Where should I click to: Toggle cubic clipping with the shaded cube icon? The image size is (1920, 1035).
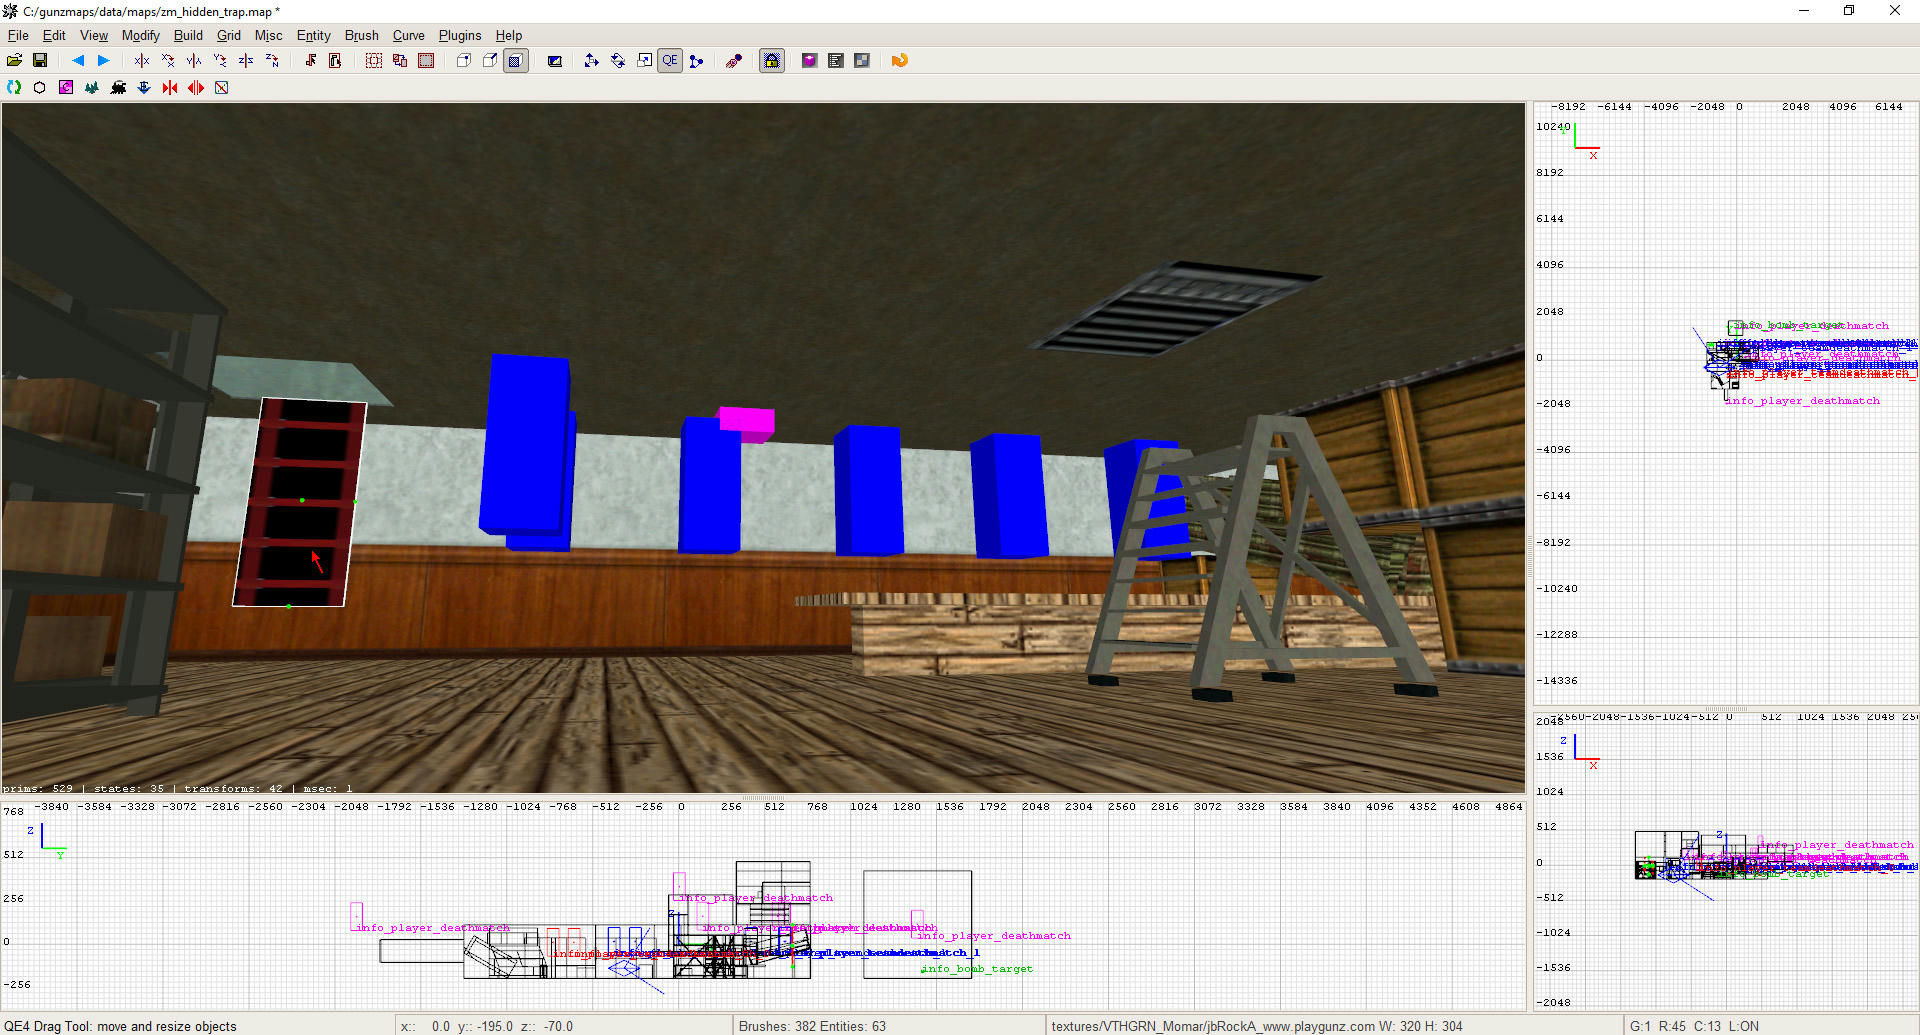pyautogui.click(x=516, y=60)
